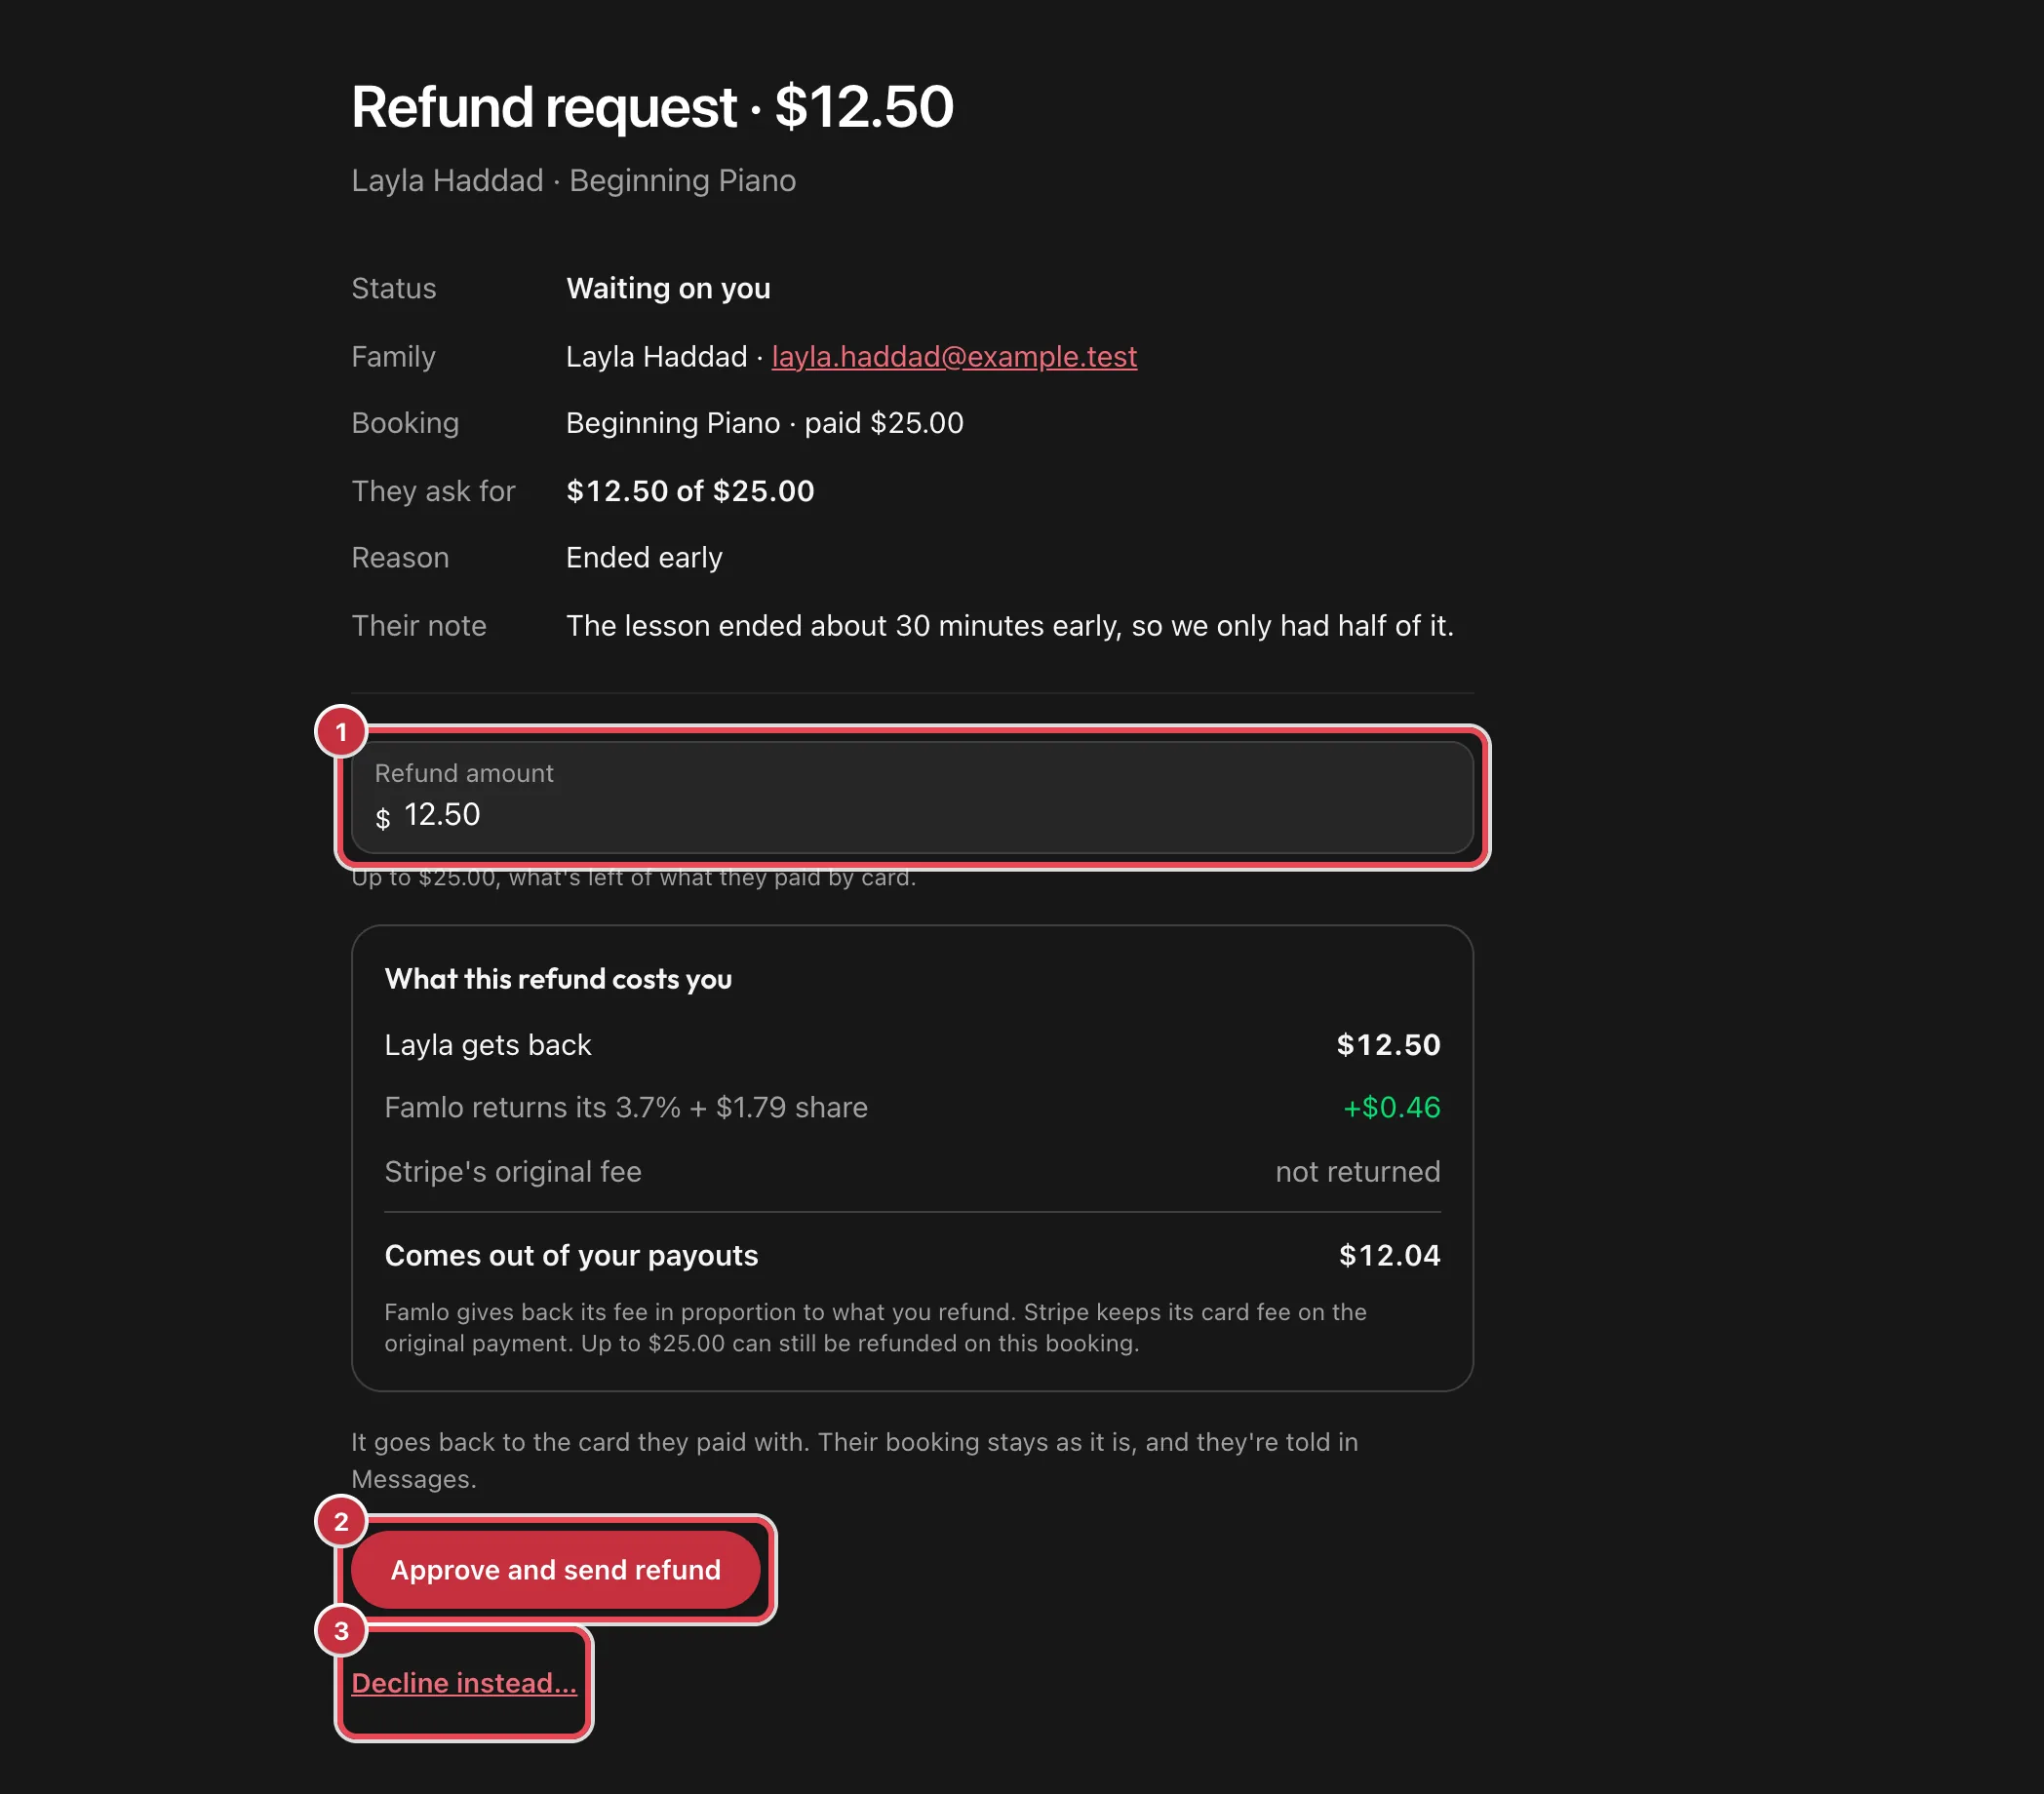Click Famlo returns its 3.7% + $1.79 share
Screen dimensions: 2044x1794
point(626,1107)
